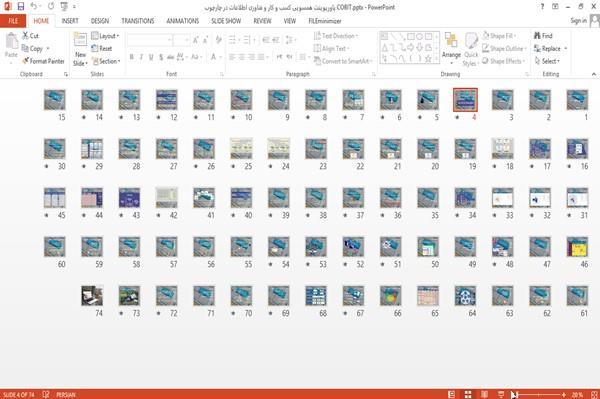Save the presentation from the quick access toolbar
The width and height of the screenshot is (600, 399).
(x=21, y=7)
